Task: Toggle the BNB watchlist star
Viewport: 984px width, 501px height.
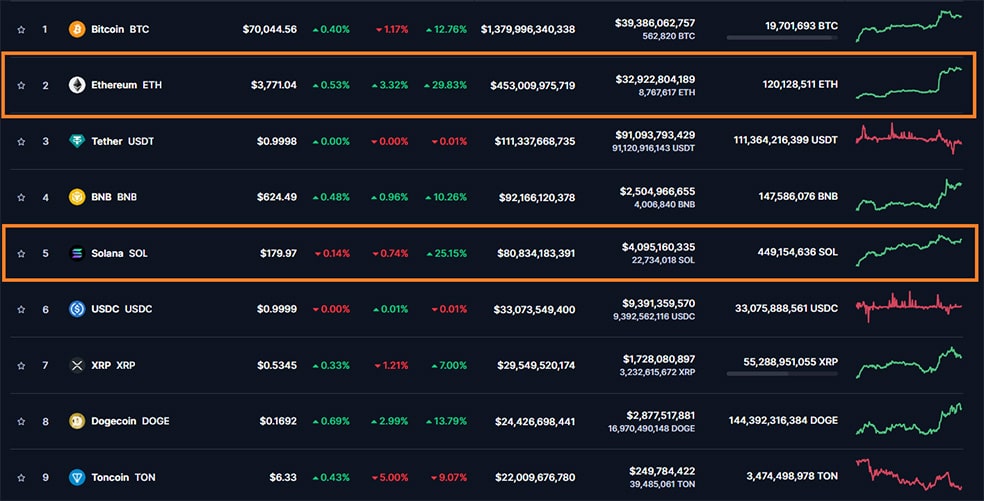Action: (21, 197)
